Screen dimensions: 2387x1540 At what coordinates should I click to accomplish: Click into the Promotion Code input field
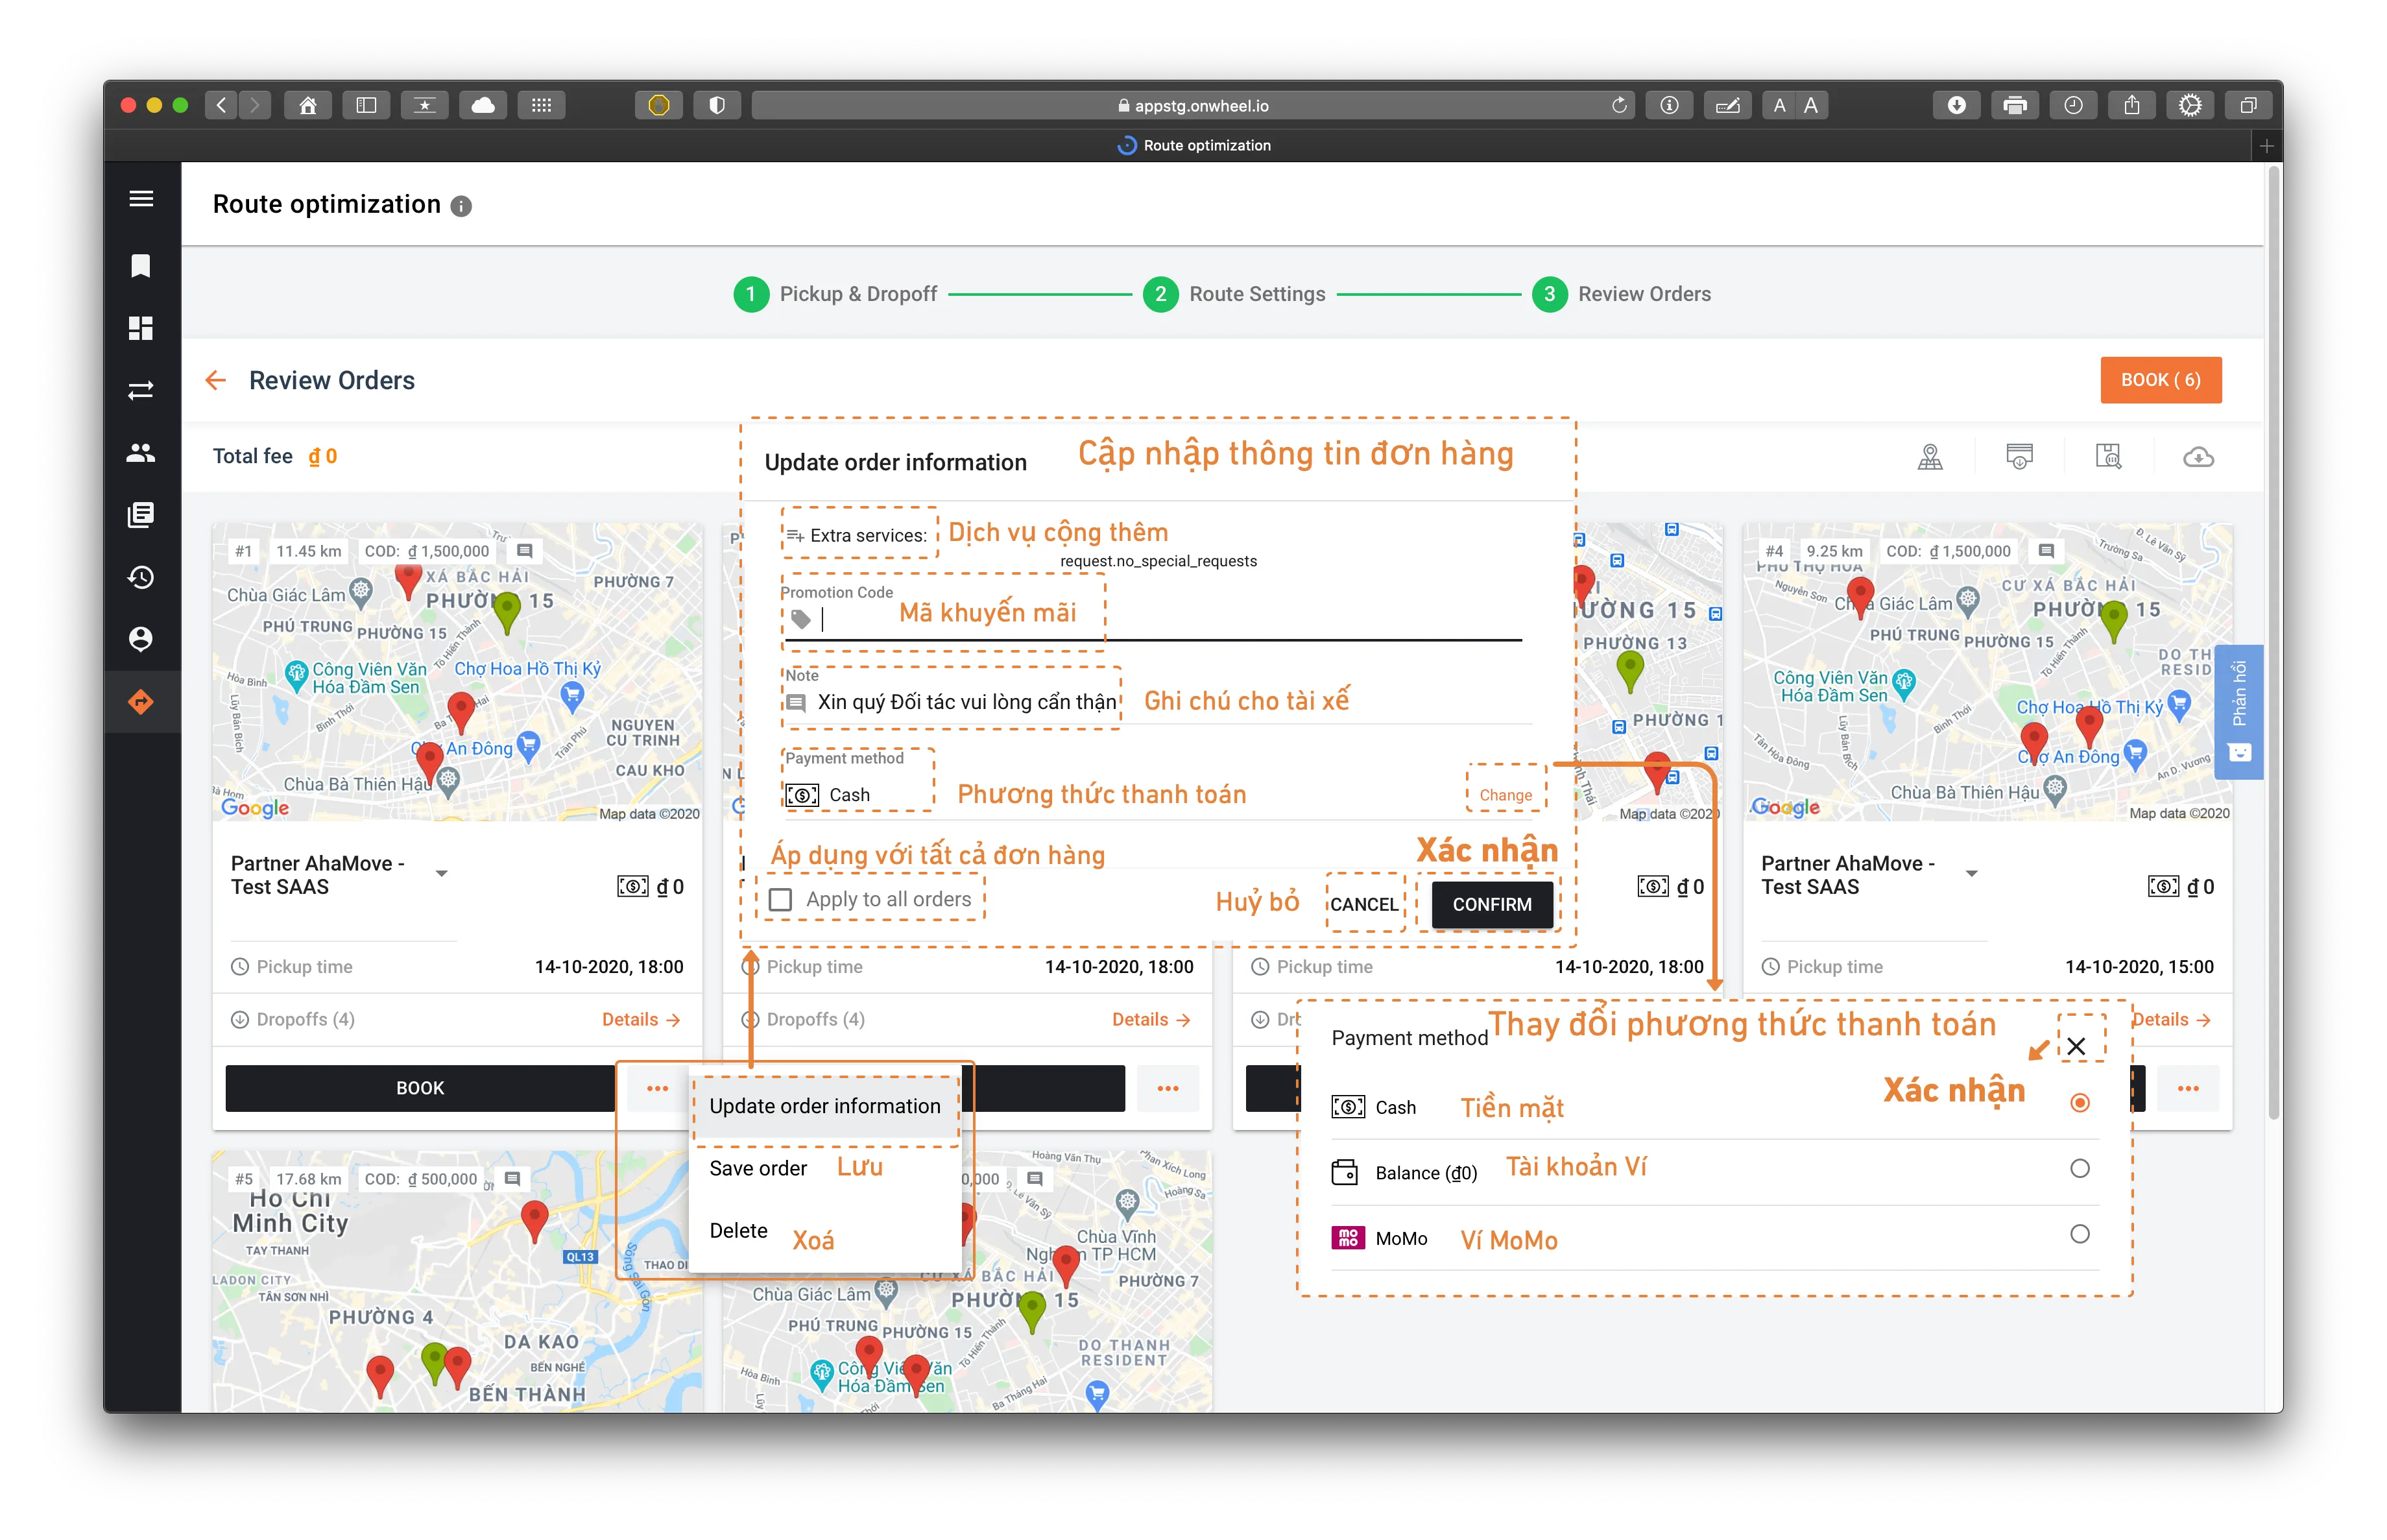pyautogui.click(x=1152, y=620)
